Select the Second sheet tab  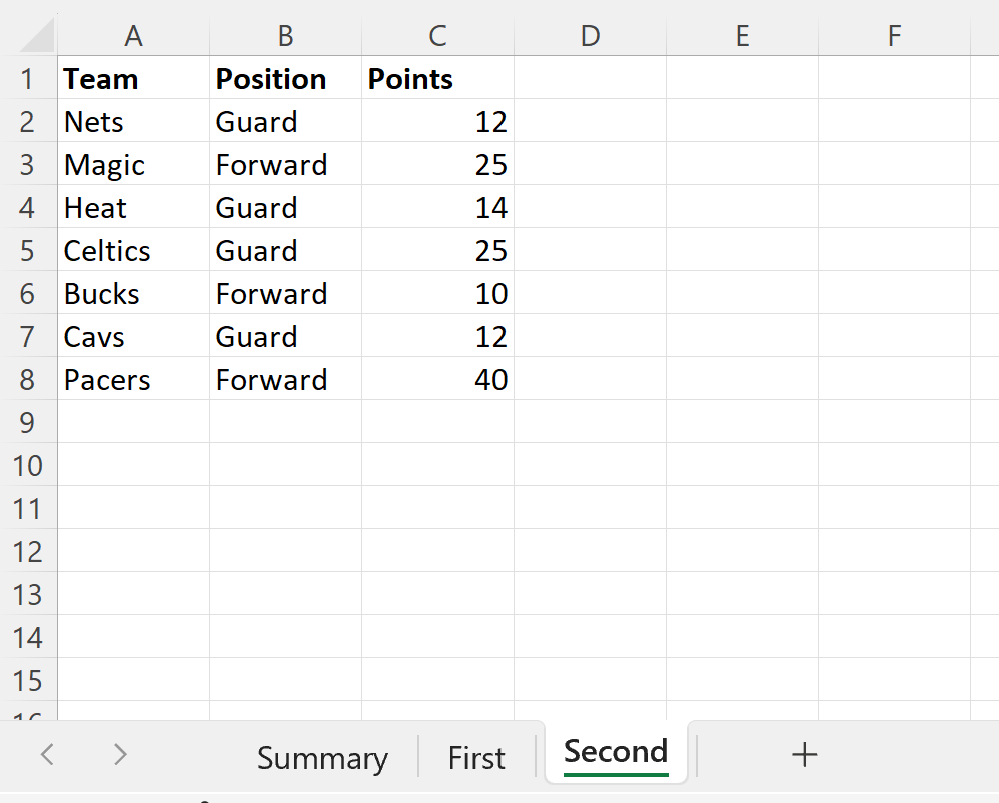coord(616,752)
